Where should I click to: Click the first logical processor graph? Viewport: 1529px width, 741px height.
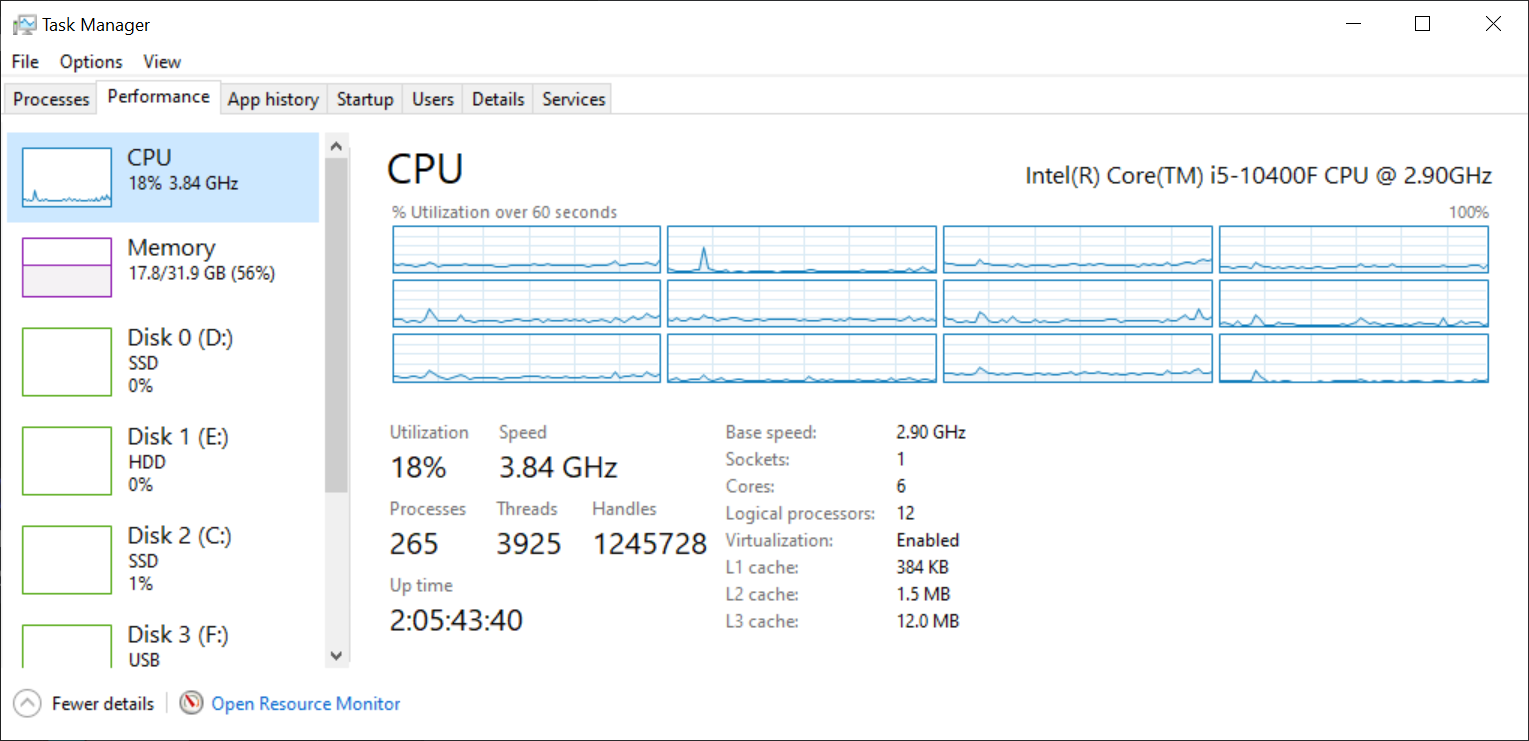tap(527, 250)
